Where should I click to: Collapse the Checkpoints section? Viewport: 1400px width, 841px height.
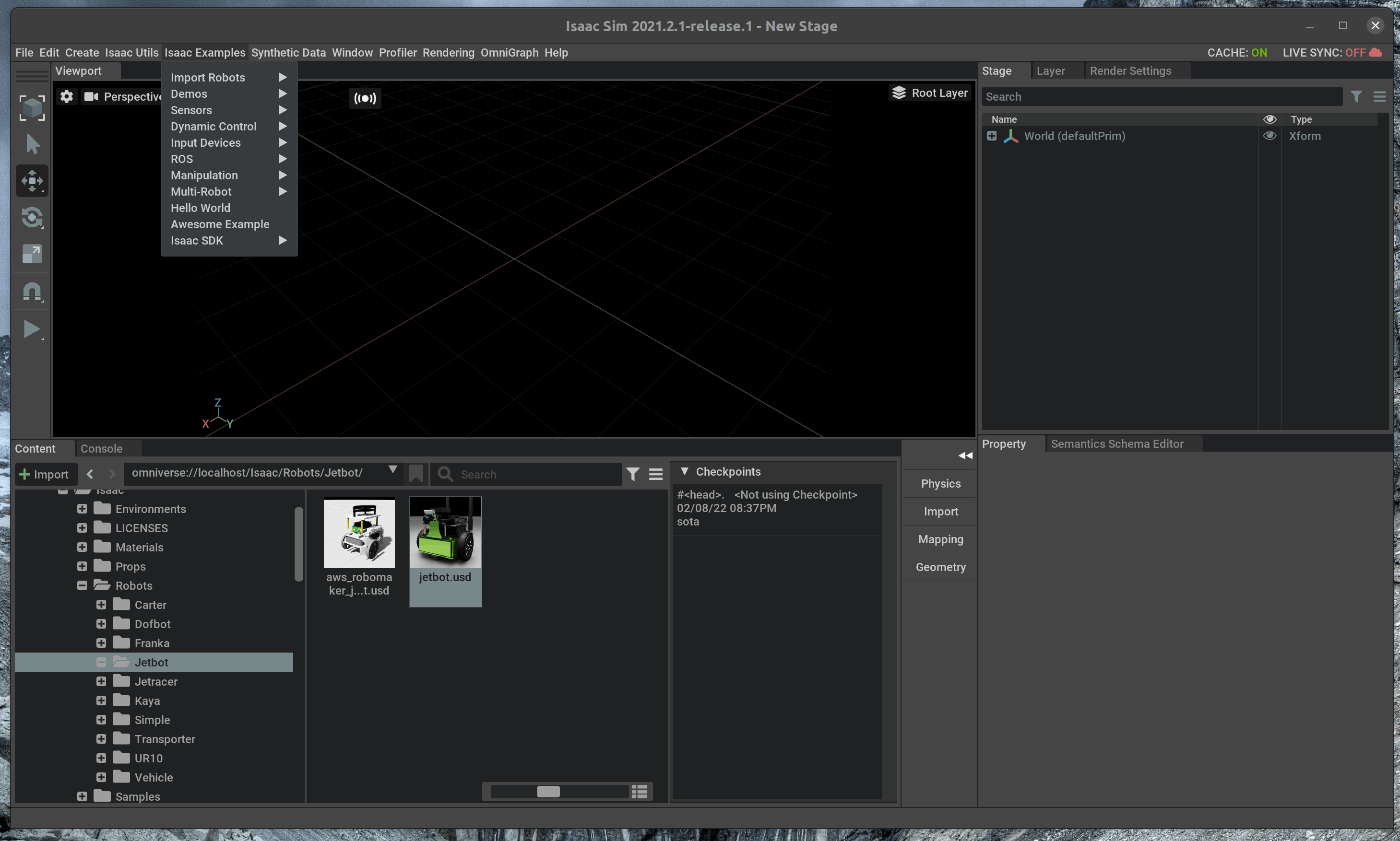click(685, 472)
